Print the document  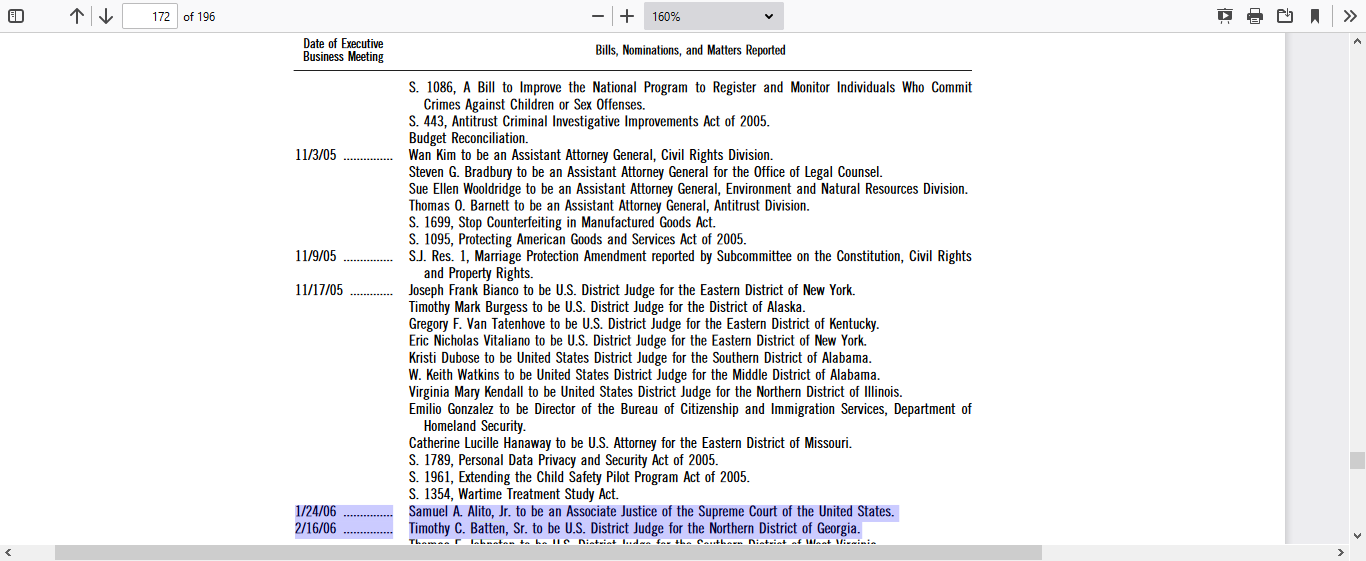coord(1255,16)
